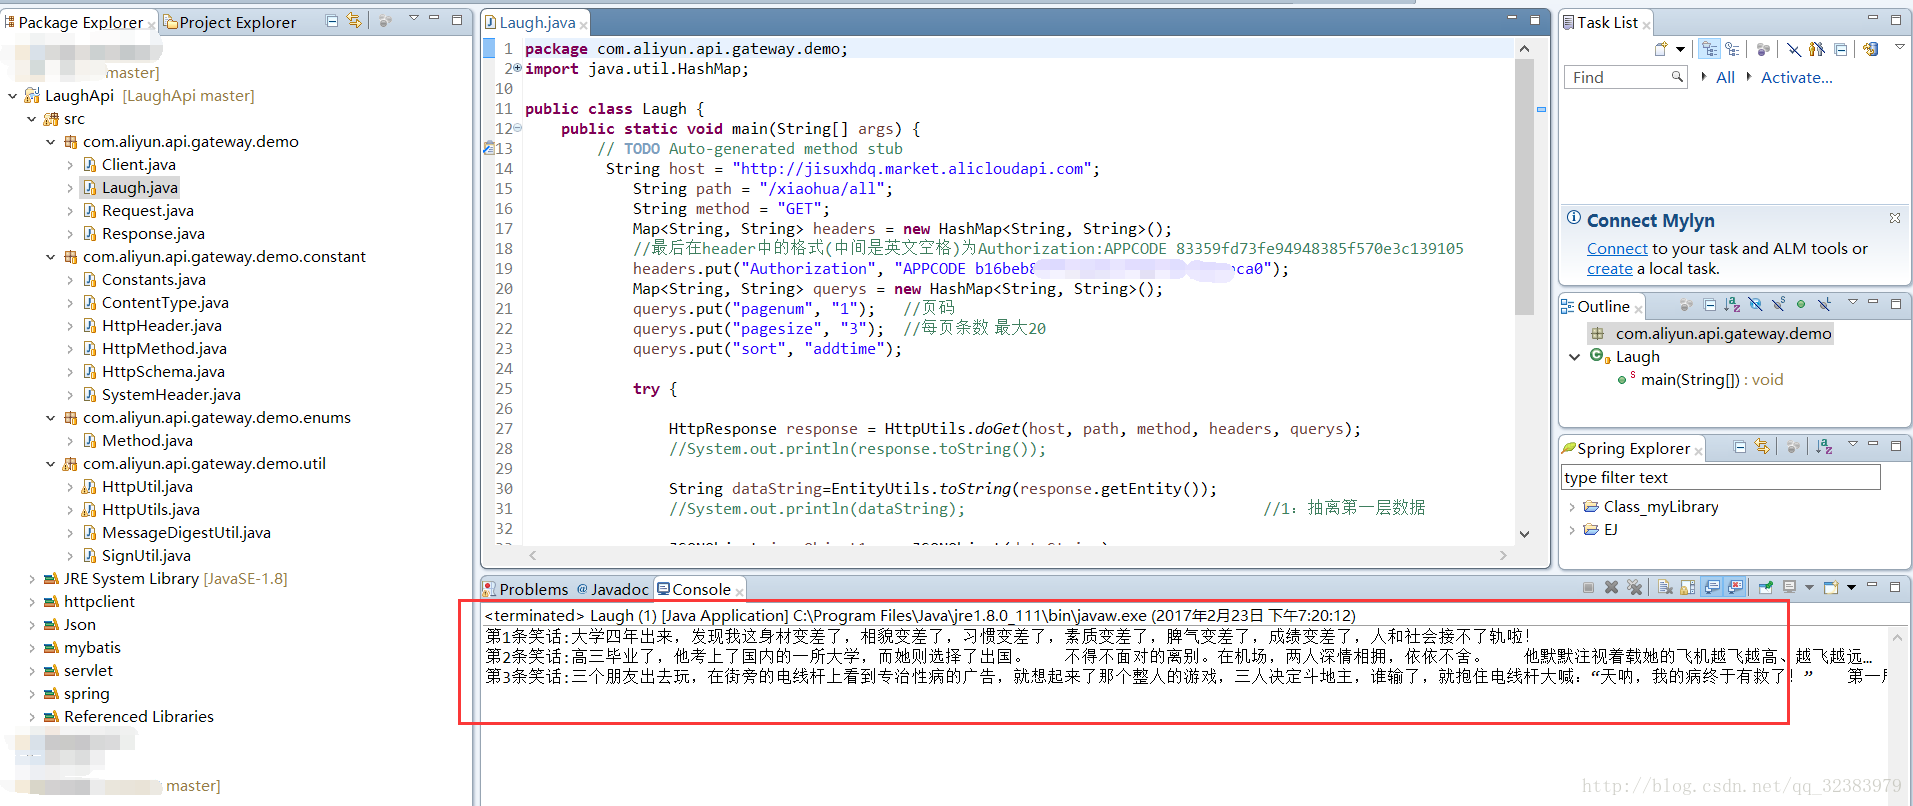Collapse all in Task List toolbar

[1840, 49]
